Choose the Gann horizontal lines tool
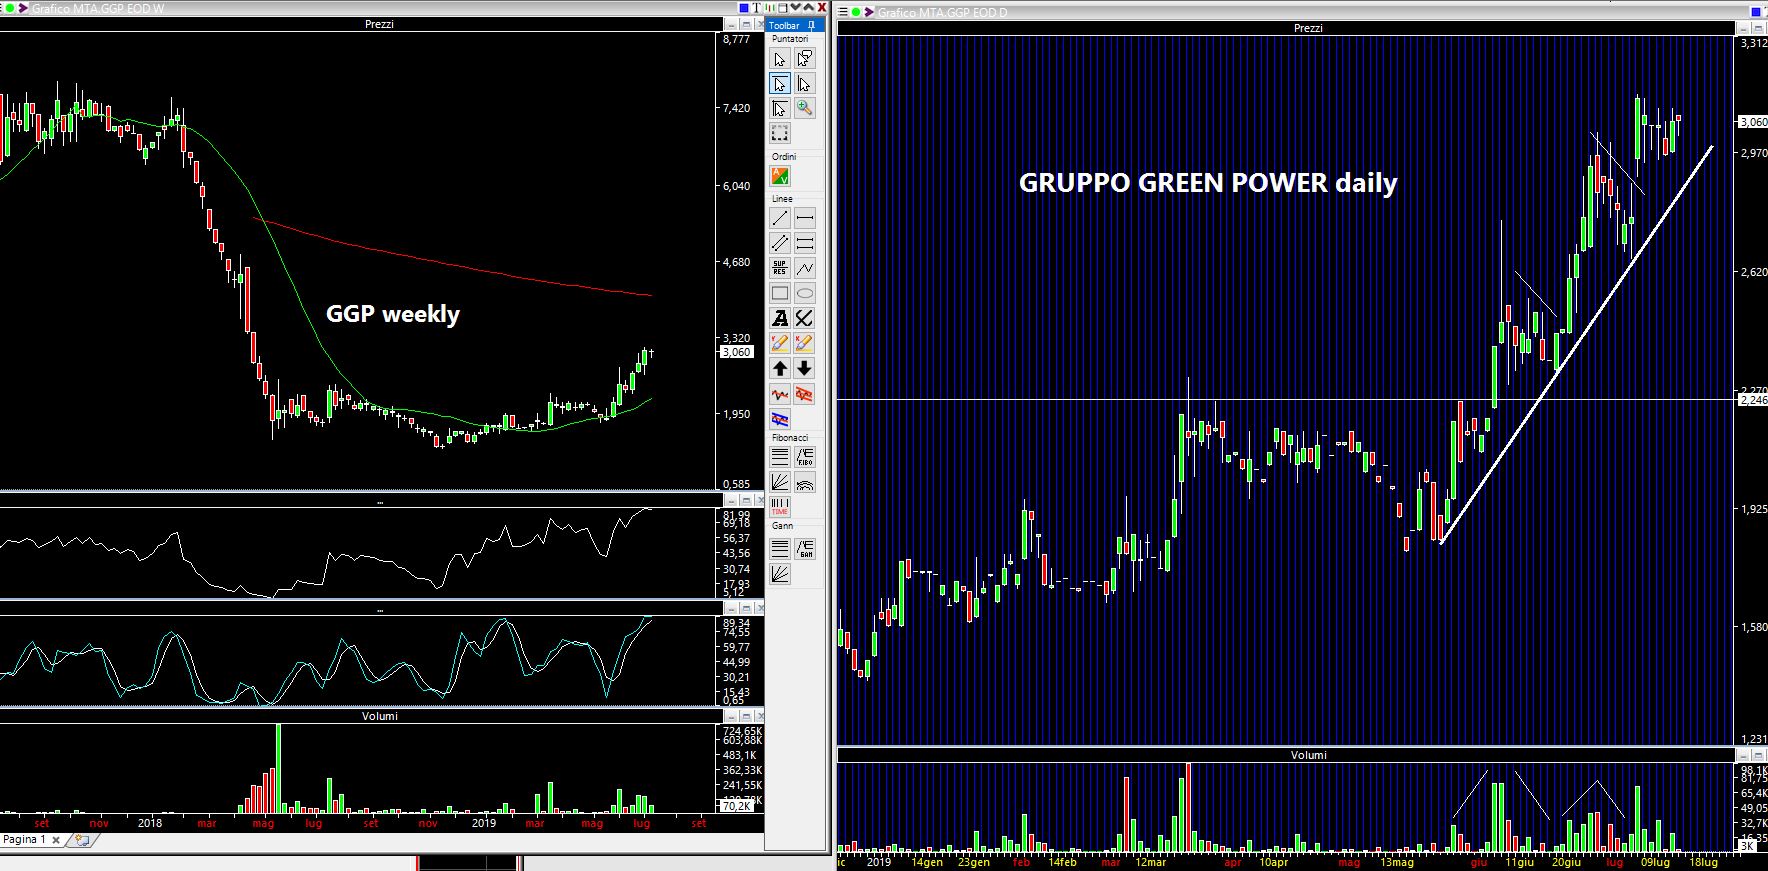Viewport: 1768px width, 871px height. [780, 548]
